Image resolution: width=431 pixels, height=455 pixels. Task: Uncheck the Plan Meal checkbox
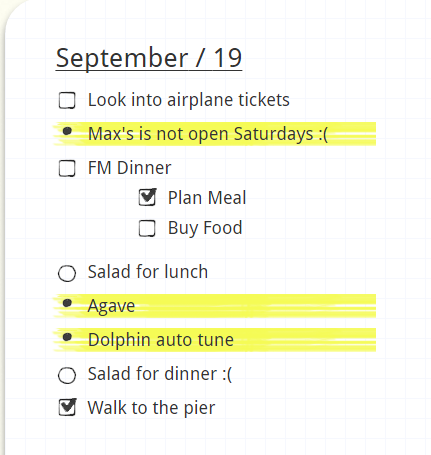point(147,197)
